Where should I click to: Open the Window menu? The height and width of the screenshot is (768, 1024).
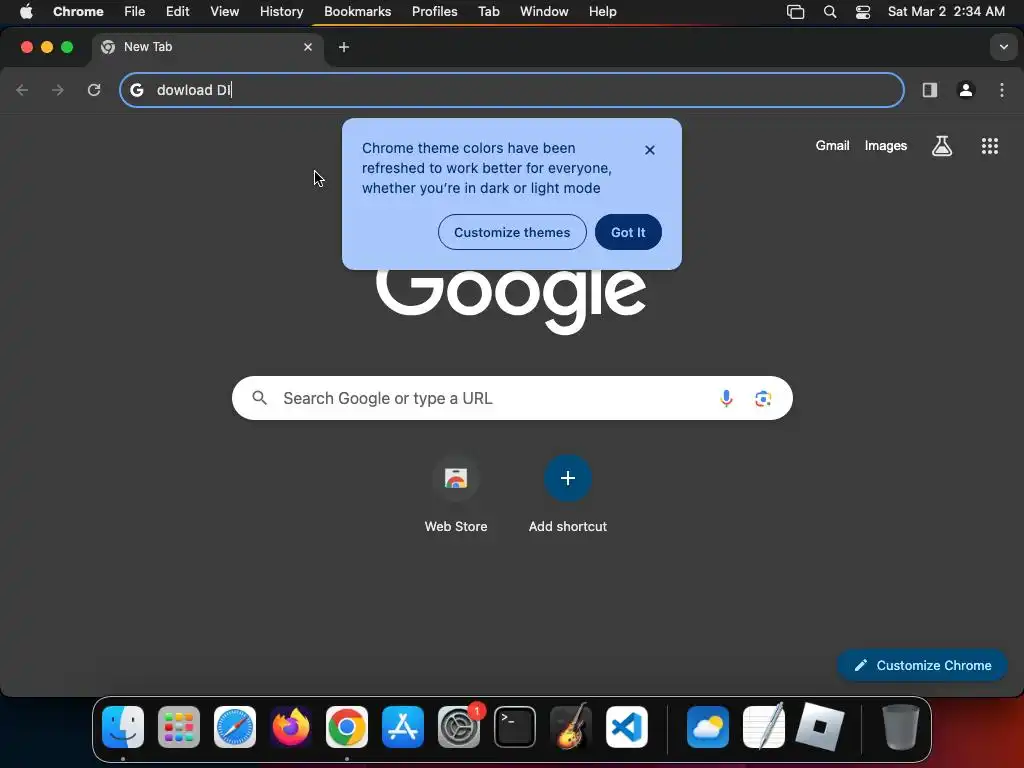[x=544, y=12]
